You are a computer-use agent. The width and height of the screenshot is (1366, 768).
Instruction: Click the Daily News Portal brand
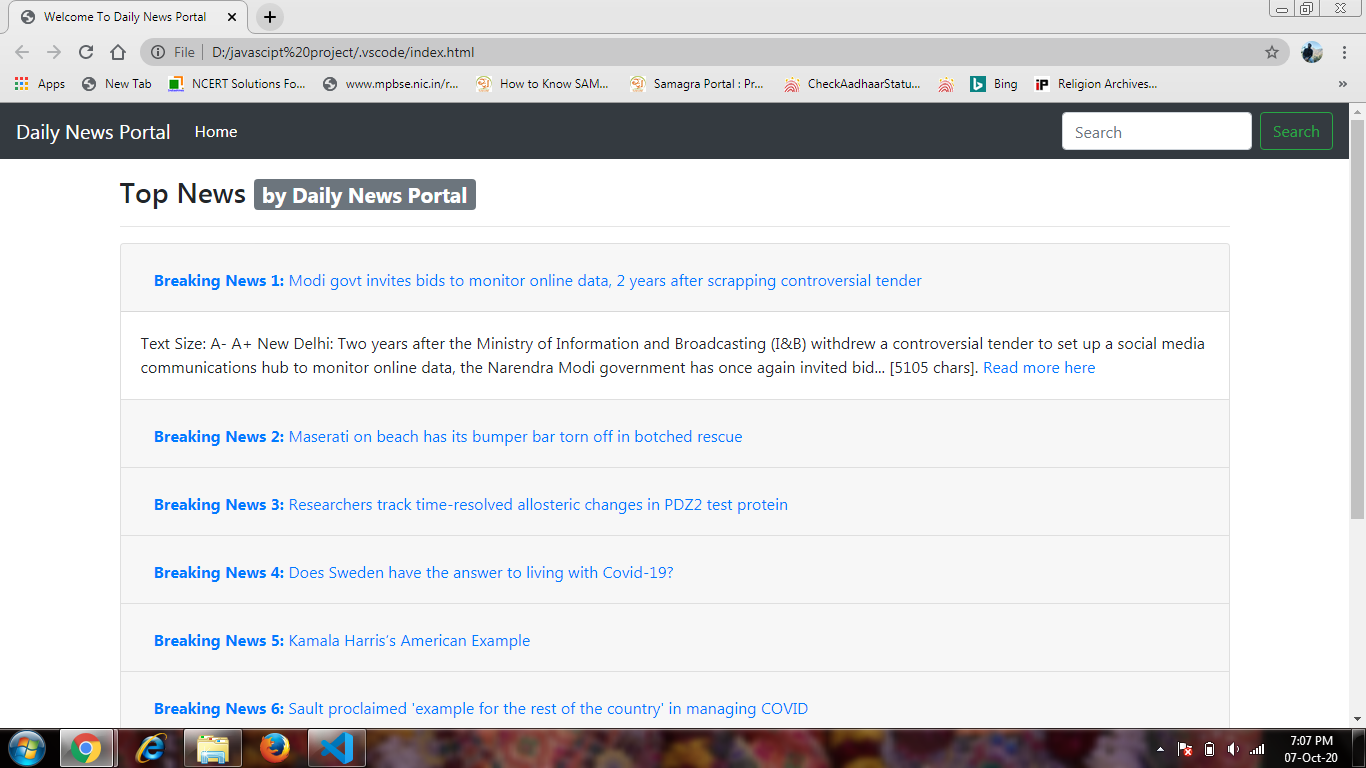click(93, 132)
